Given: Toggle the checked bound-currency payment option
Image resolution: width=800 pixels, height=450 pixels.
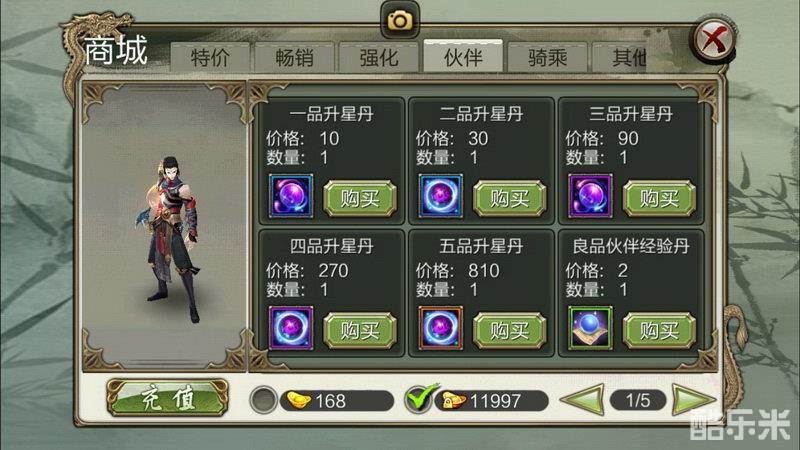Looking at the screenshot, I should point(419,400).
